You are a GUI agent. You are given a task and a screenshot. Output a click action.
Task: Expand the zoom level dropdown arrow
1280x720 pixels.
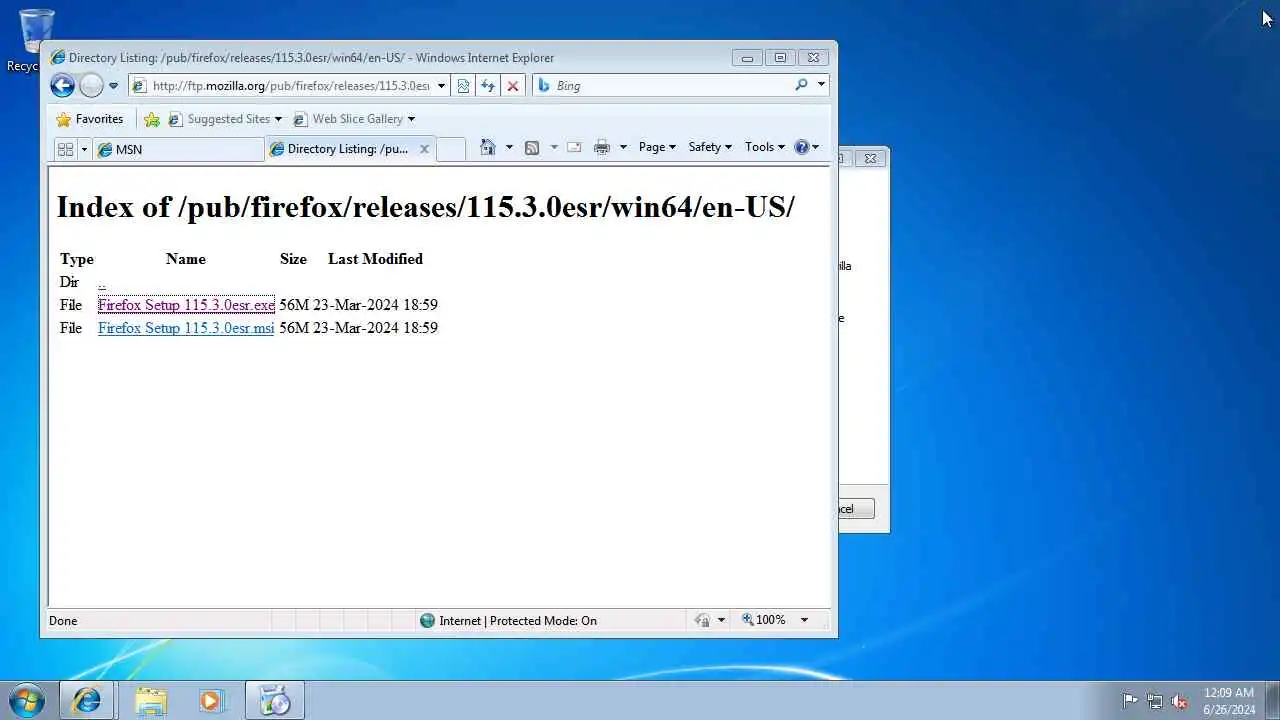pyautogui.click(x=804, y=620)
